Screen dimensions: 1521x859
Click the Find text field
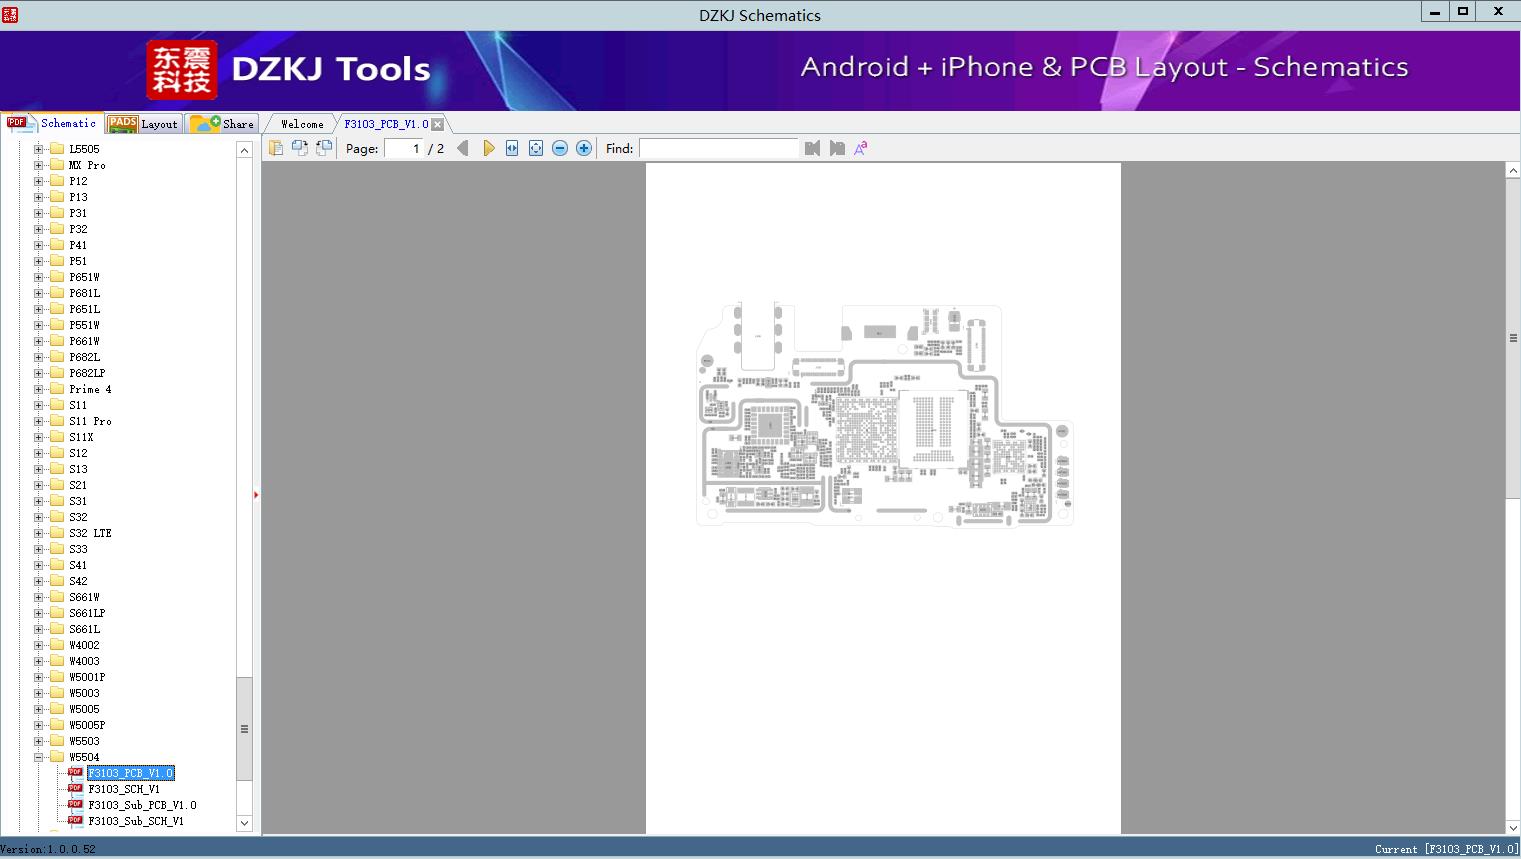(718, 148)
